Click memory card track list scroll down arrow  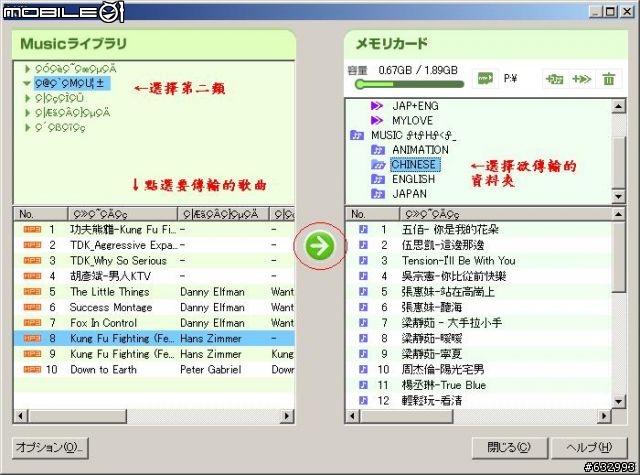pyautogui.click(x=618, y=401)
